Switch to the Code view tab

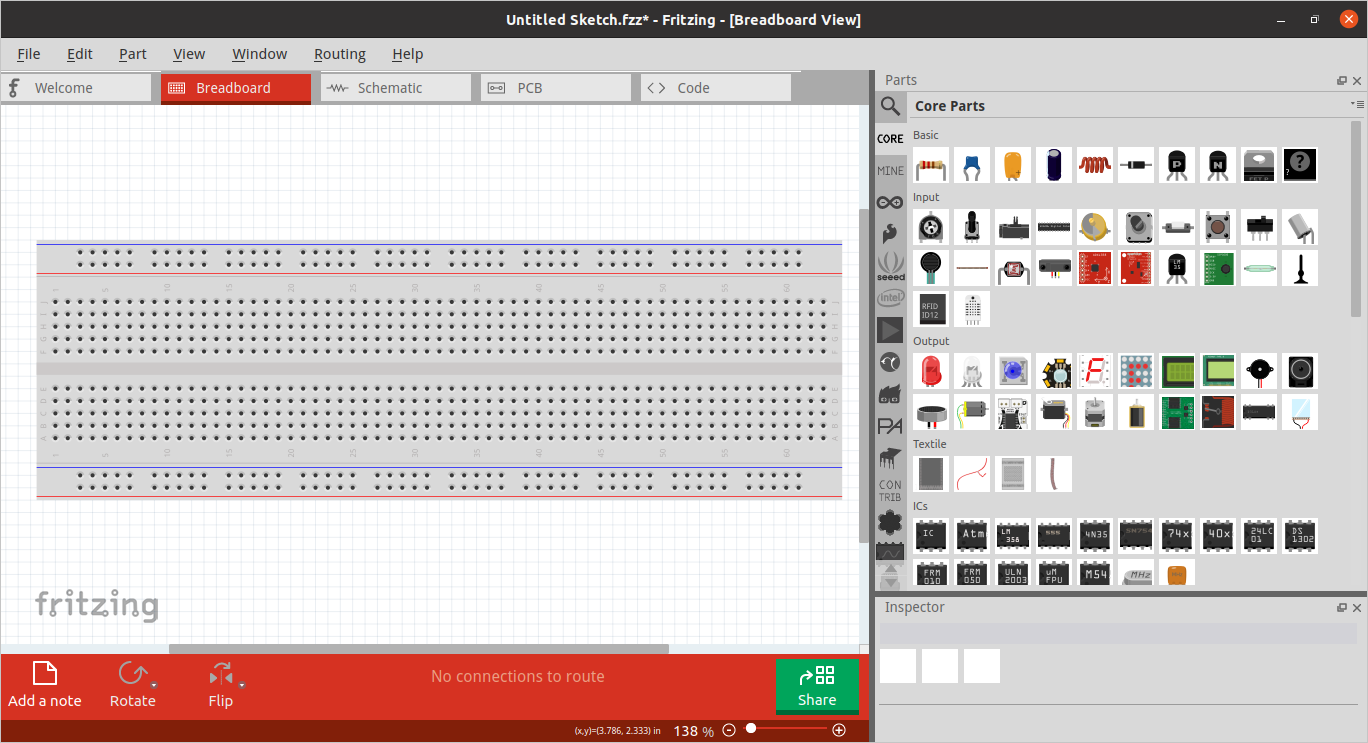[716, 88]
